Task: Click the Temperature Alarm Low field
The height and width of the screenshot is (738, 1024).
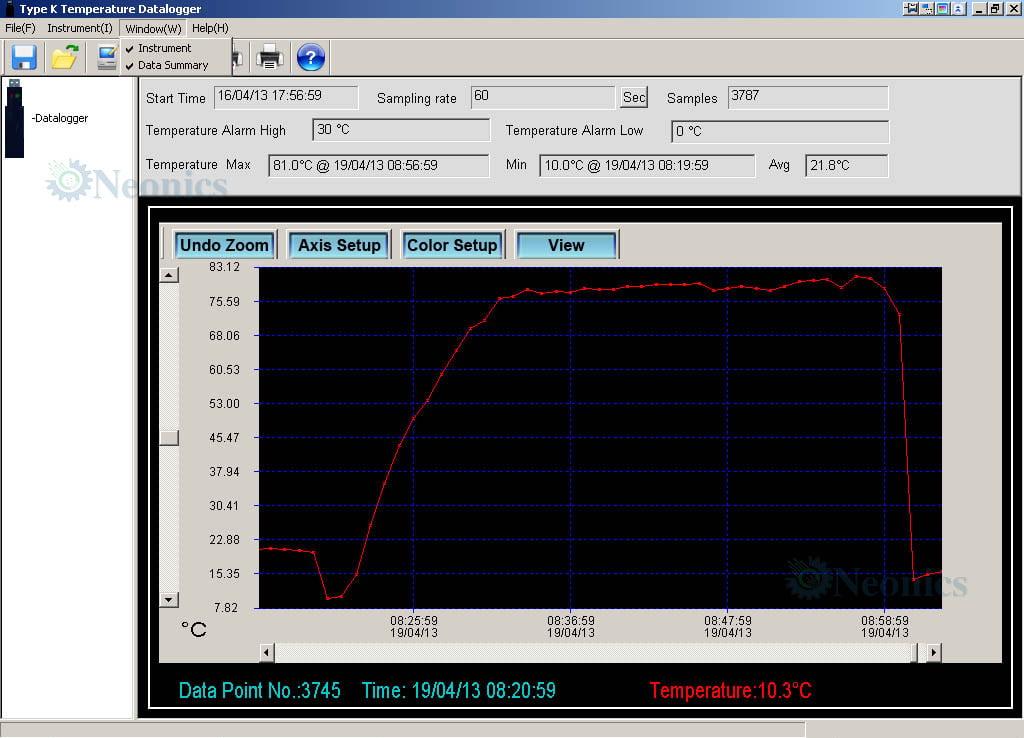Action: pyautogui.click(x=780, y=131)
